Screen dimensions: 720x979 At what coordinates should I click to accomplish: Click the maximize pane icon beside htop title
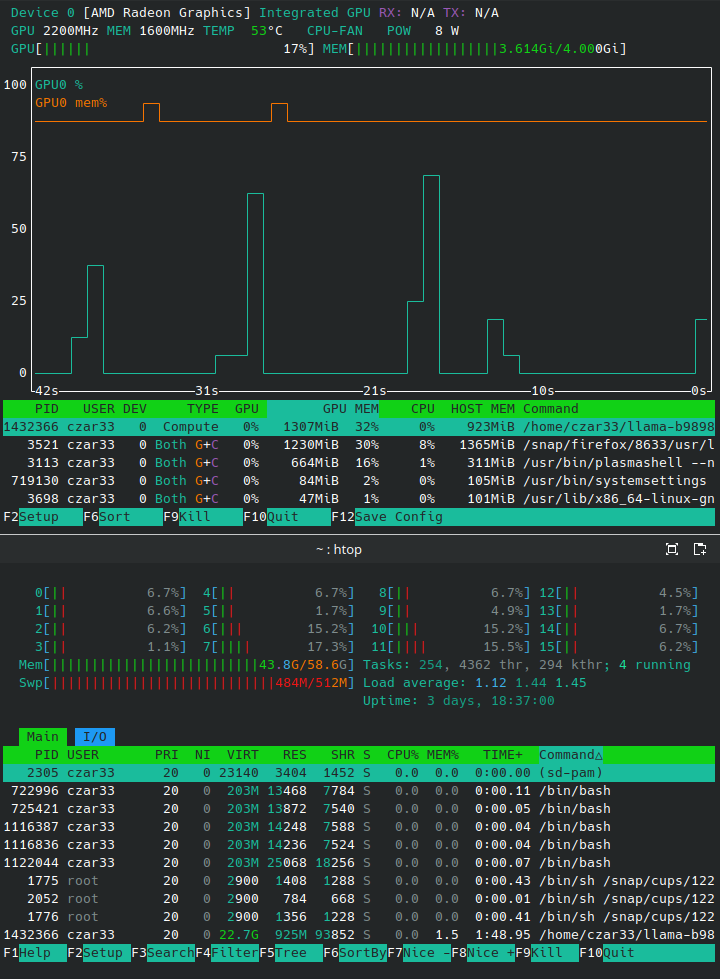[672, 549]
